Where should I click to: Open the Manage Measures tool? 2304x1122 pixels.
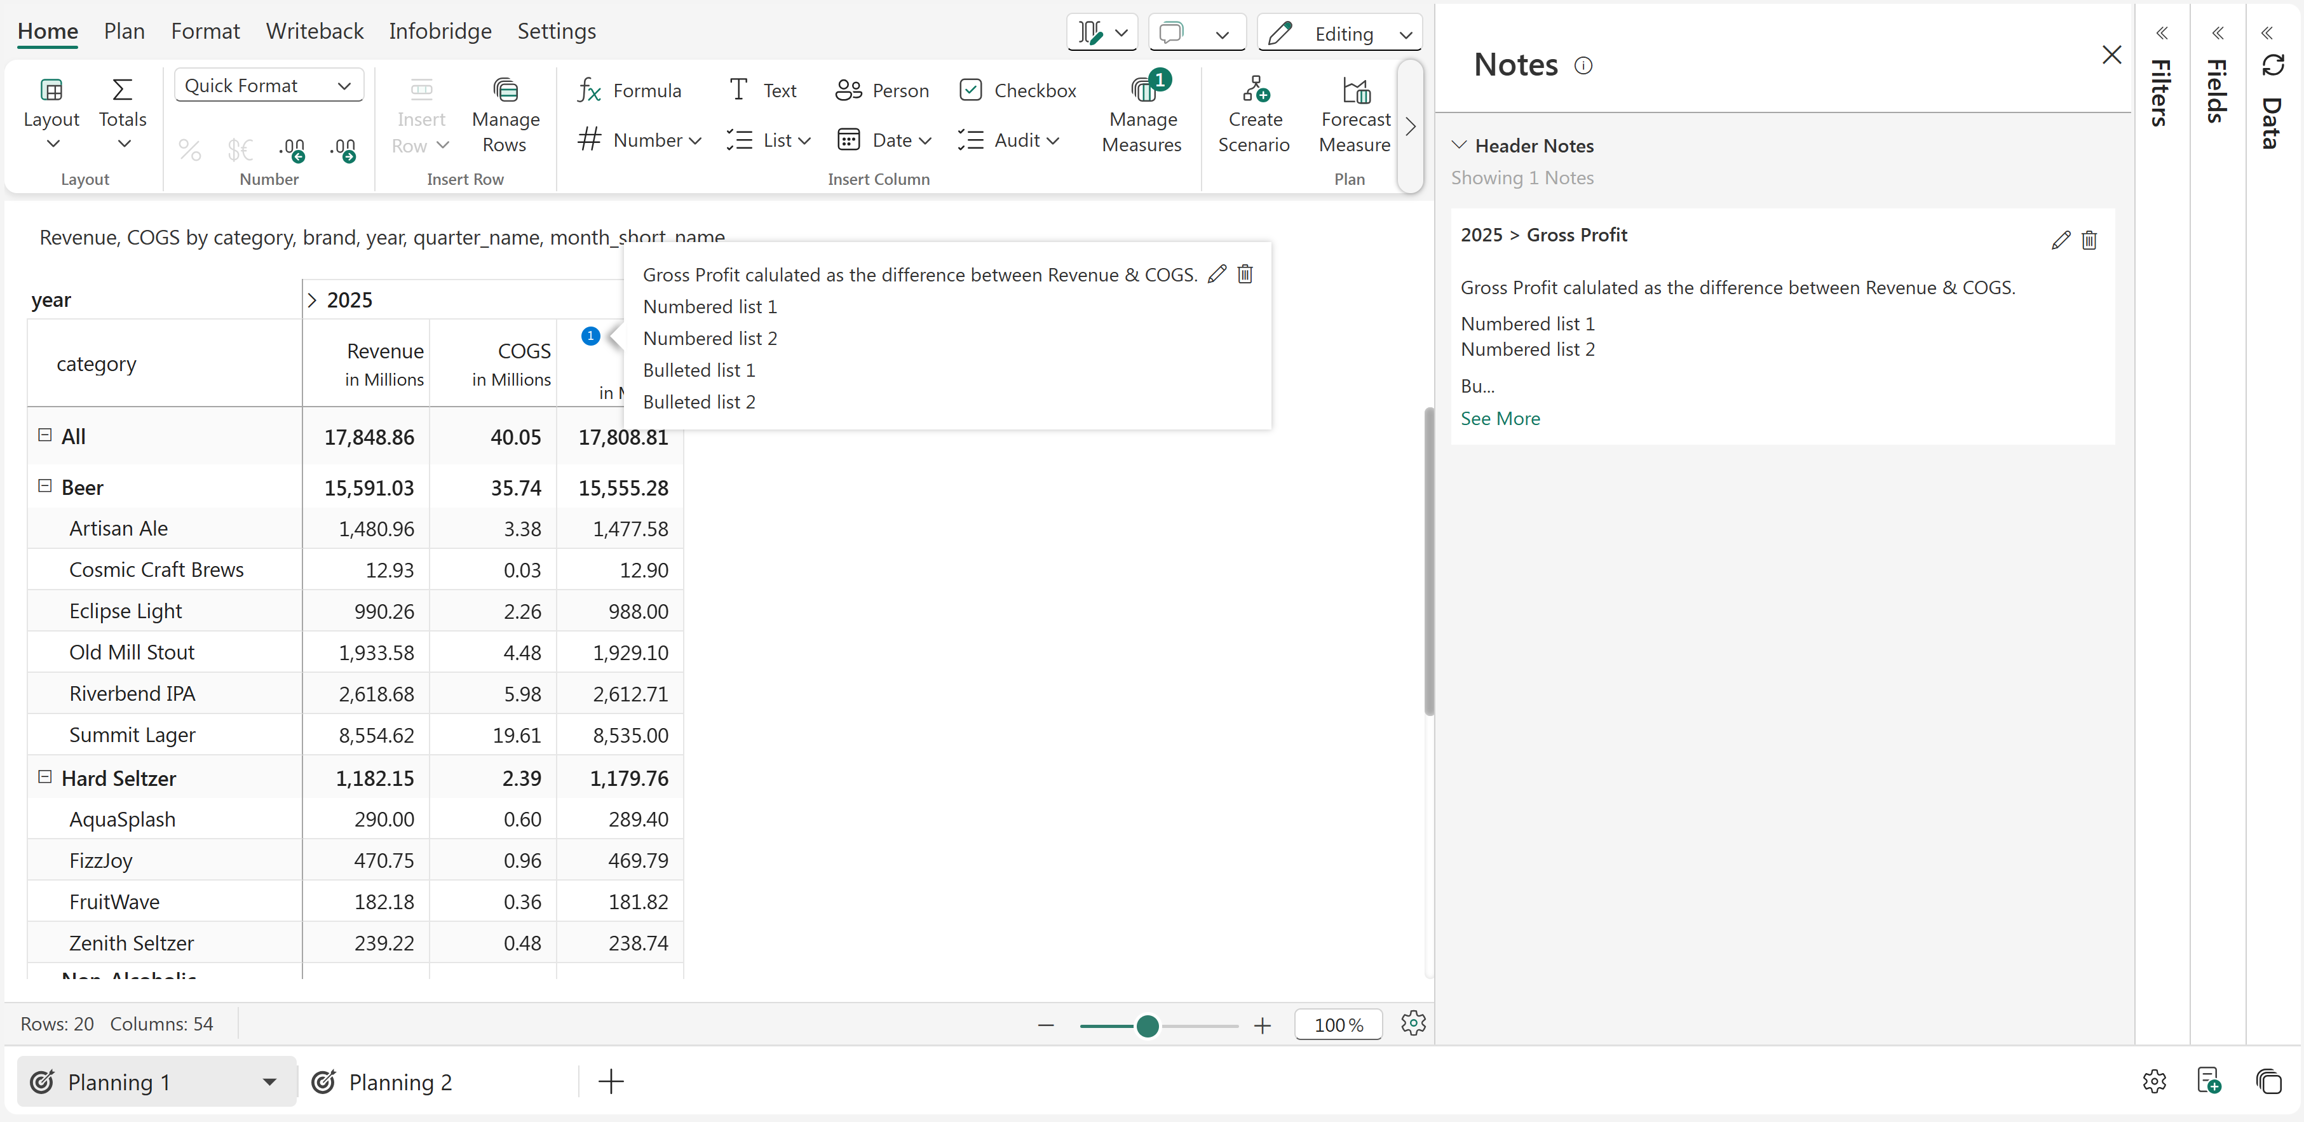(x=1141, y=114)
